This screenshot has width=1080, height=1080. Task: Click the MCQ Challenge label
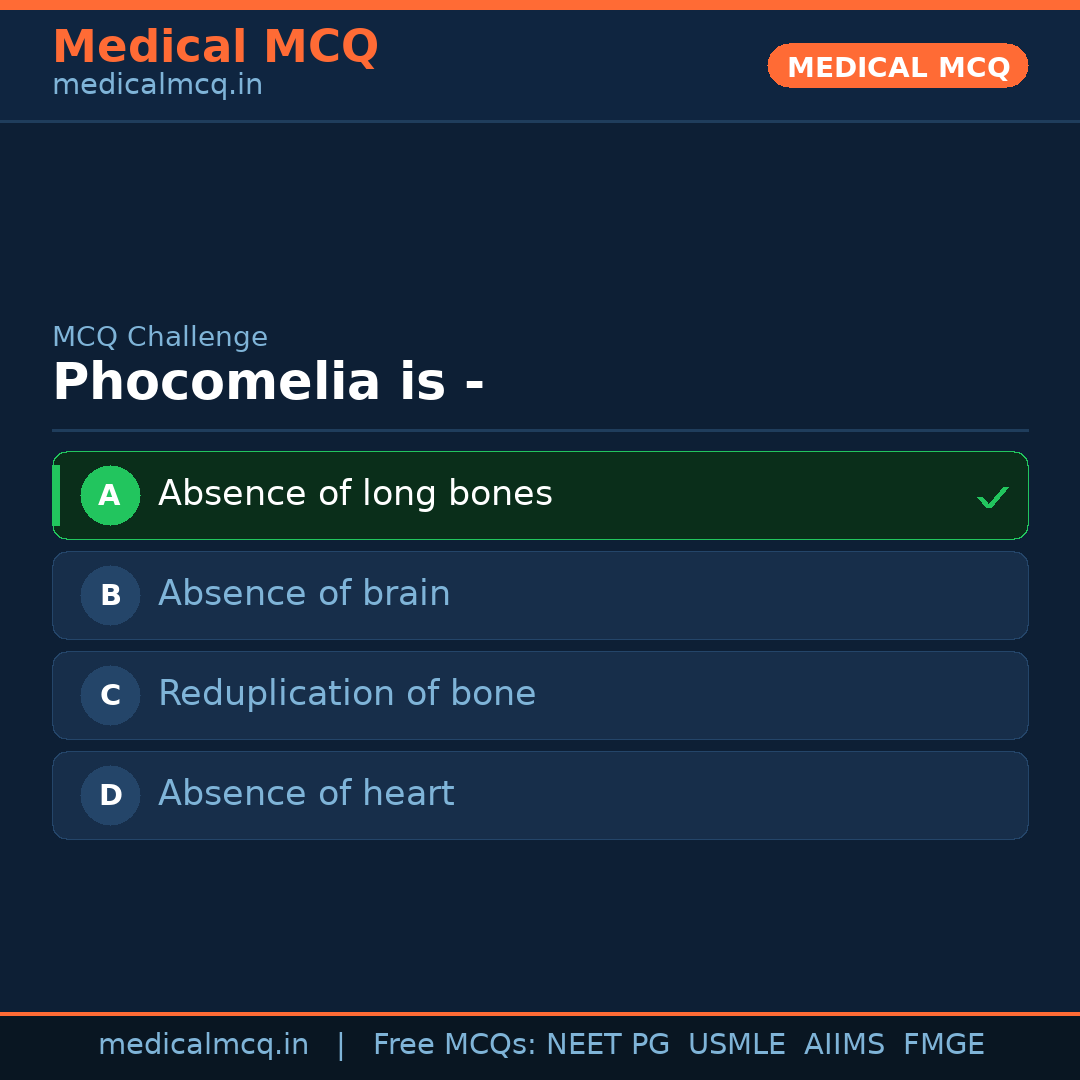(x=160, y=337)
